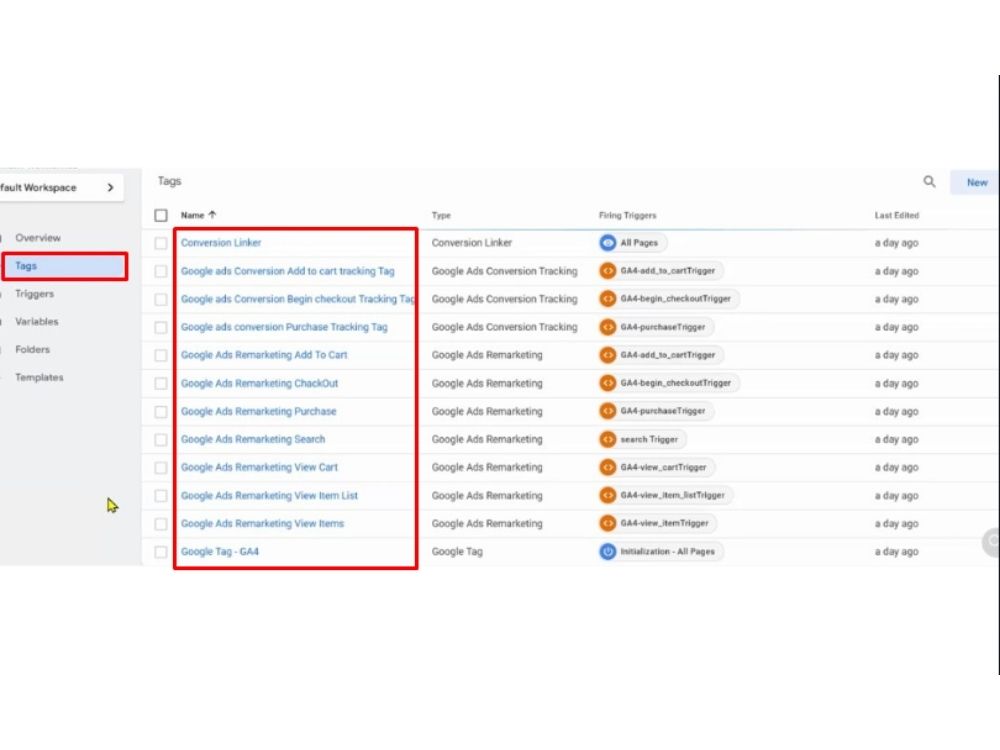Open the search tags magnifier icon
This screenshot has height=750, width=1000.
(x=929, y=182)
